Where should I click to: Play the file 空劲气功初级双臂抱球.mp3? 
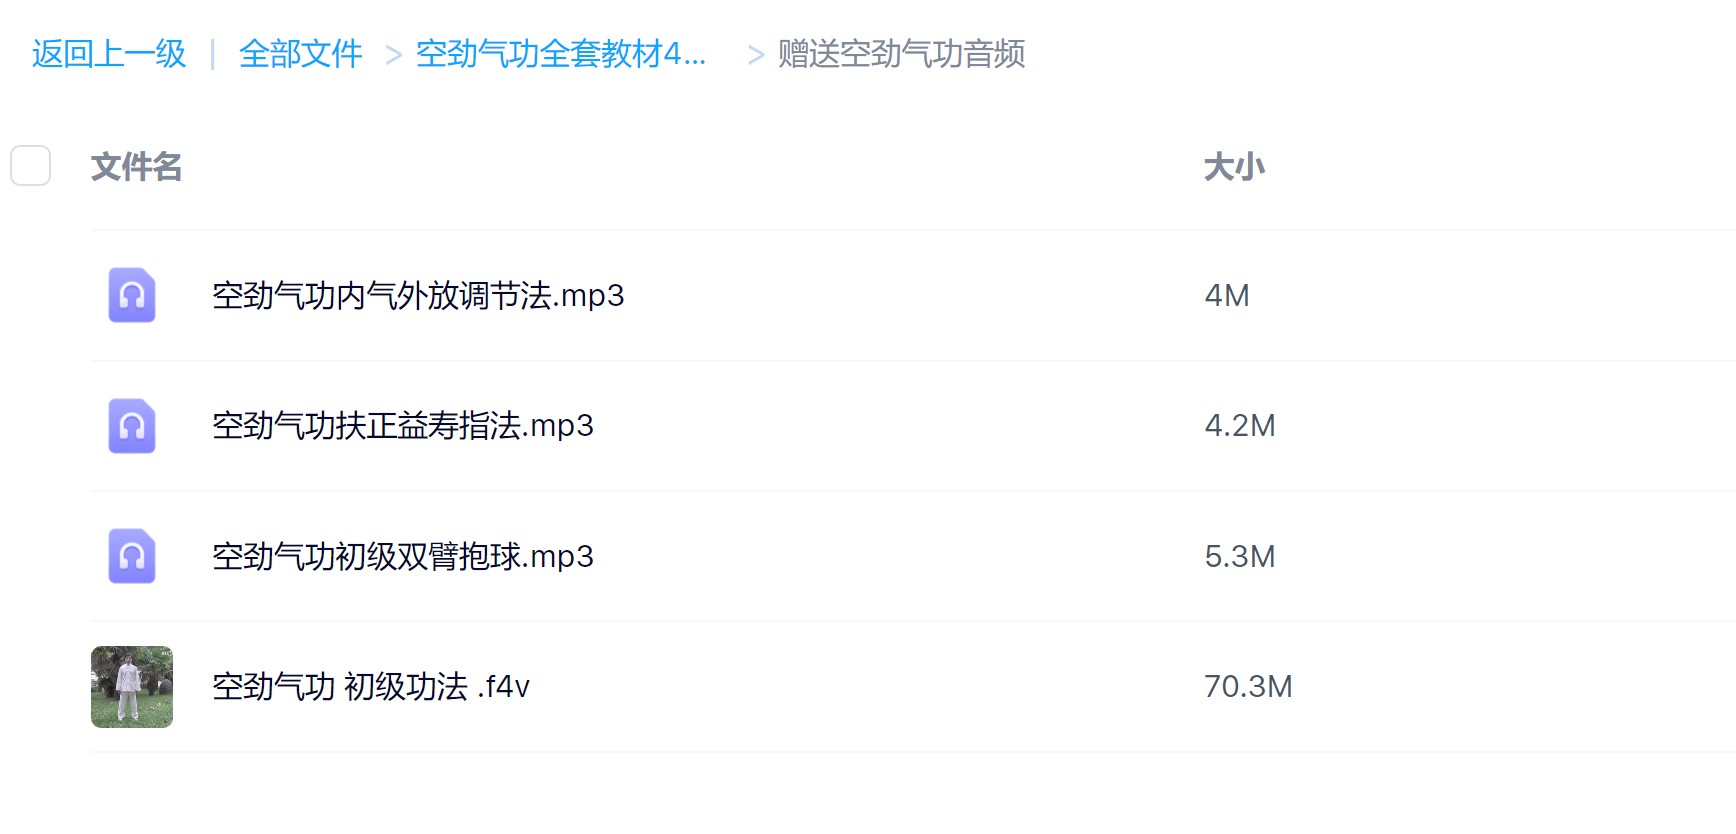(403, 557)
